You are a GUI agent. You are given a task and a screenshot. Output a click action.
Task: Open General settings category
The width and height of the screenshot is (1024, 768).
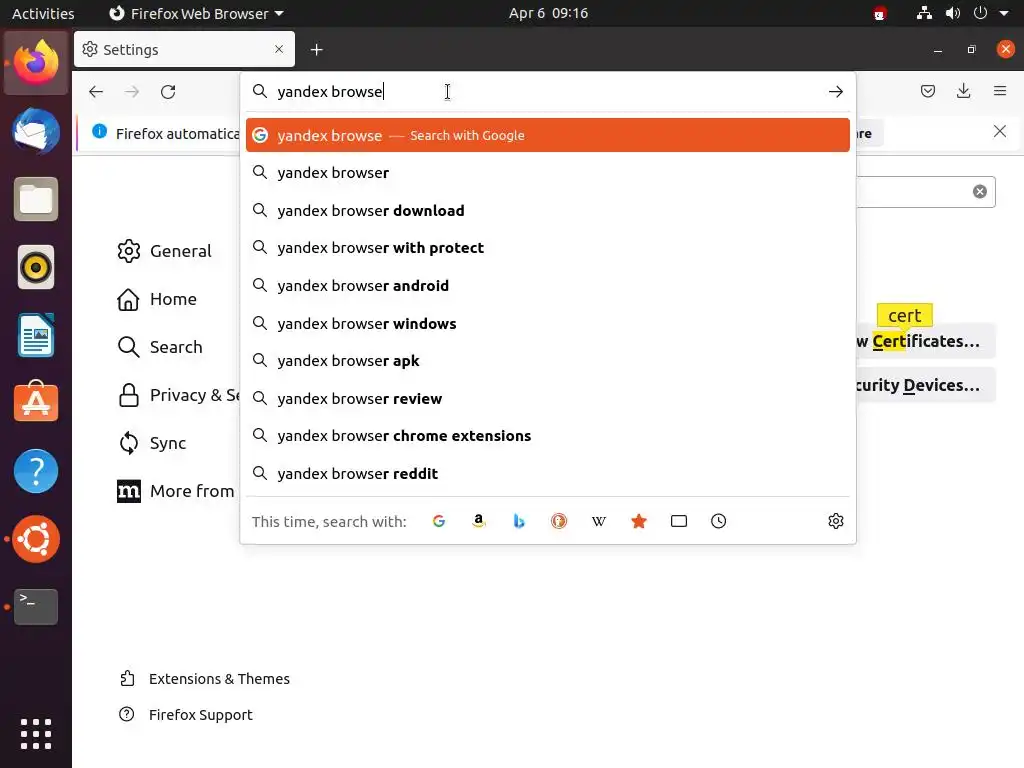pos(165,251)
